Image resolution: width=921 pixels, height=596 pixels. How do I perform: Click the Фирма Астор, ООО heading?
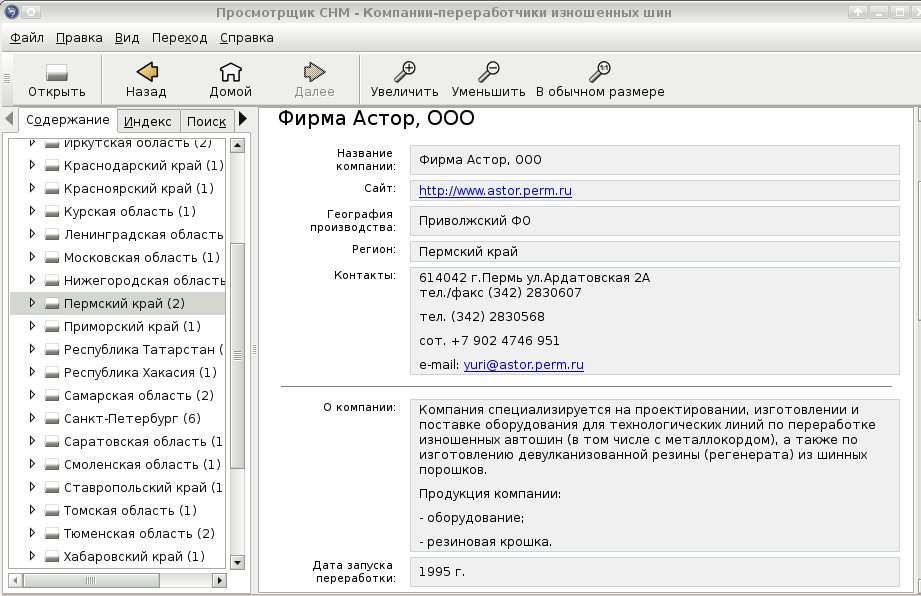tap(376, 118)
